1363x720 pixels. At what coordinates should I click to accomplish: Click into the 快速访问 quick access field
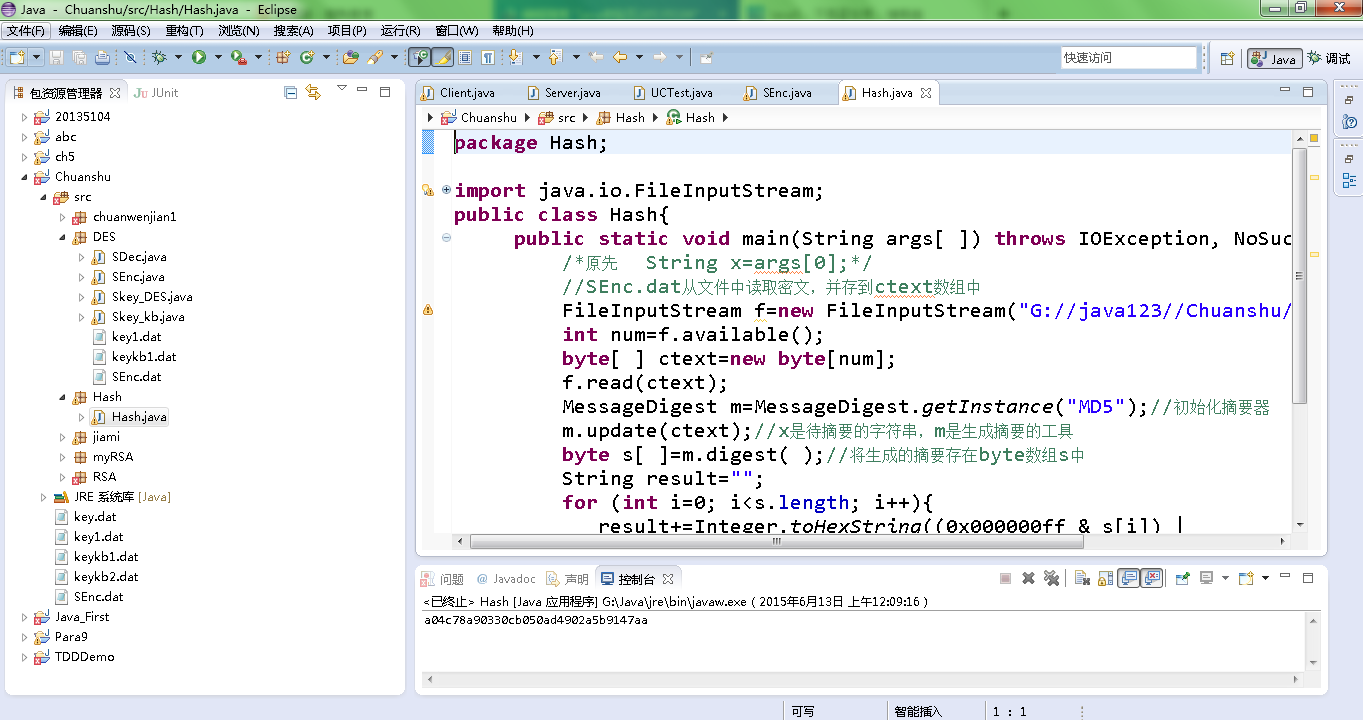point(1128,58)
